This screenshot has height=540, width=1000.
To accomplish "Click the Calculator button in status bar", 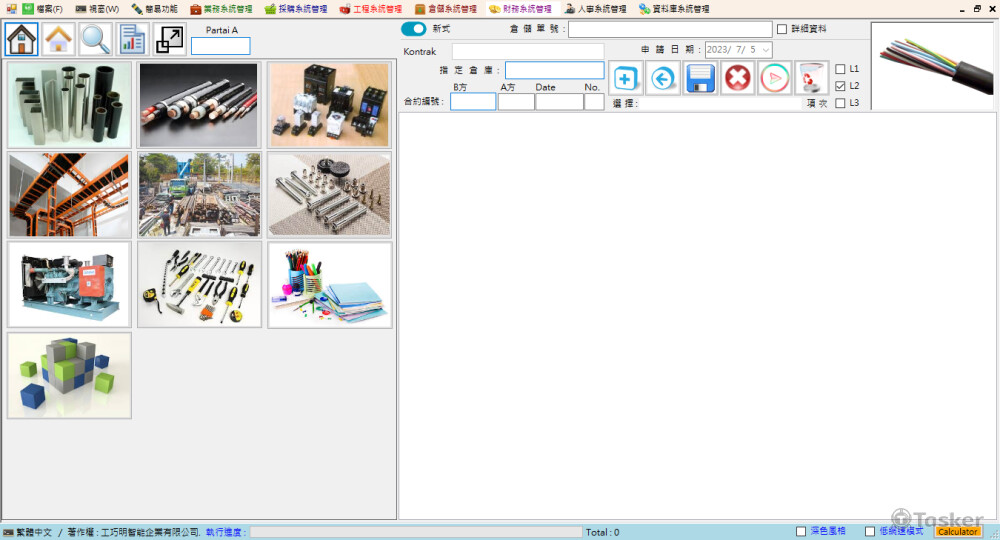I will (x=957, y=532).
